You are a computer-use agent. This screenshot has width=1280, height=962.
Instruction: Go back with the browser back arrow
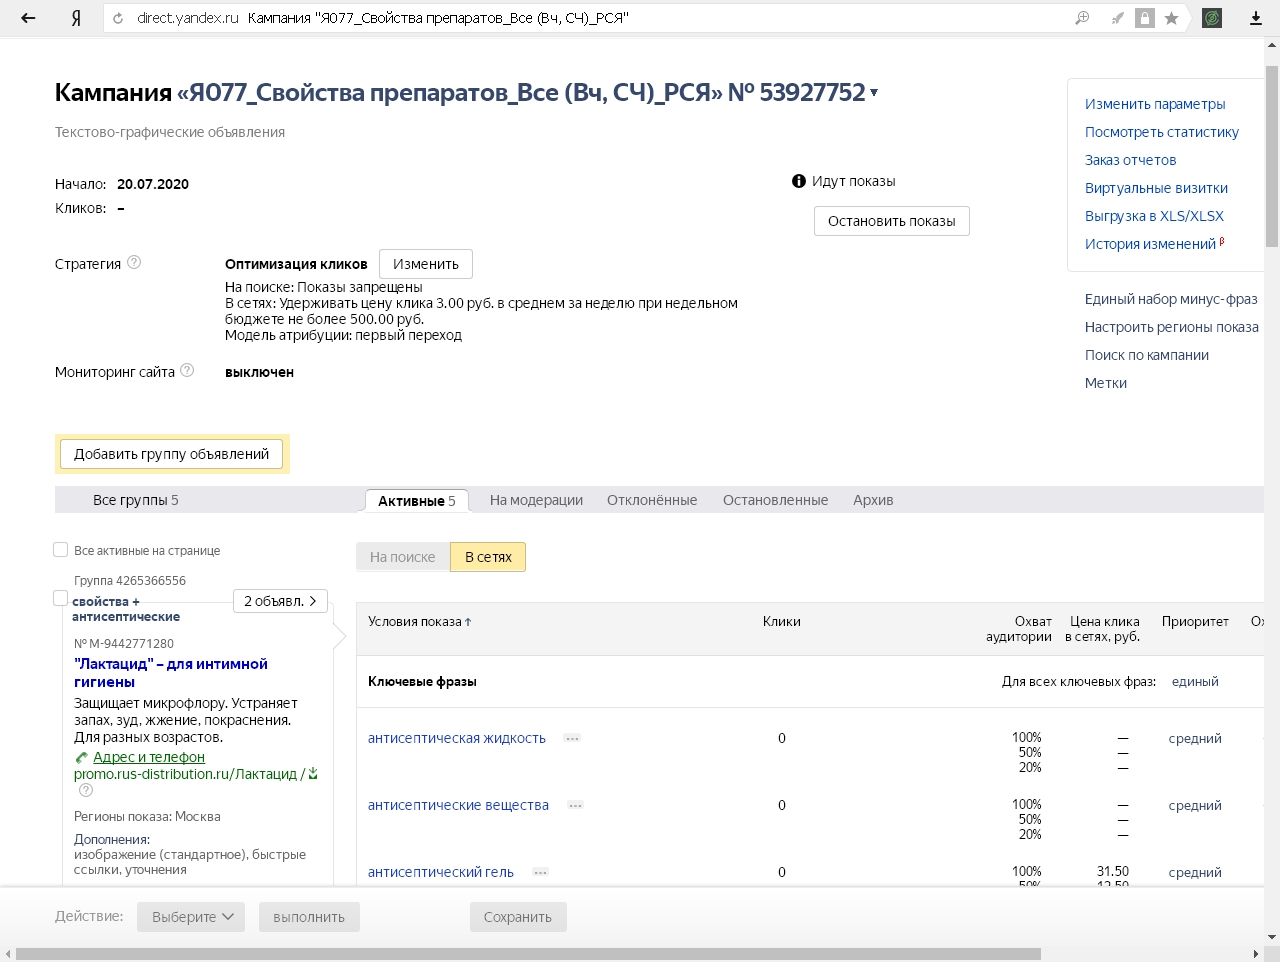click(x=28, y=18)
